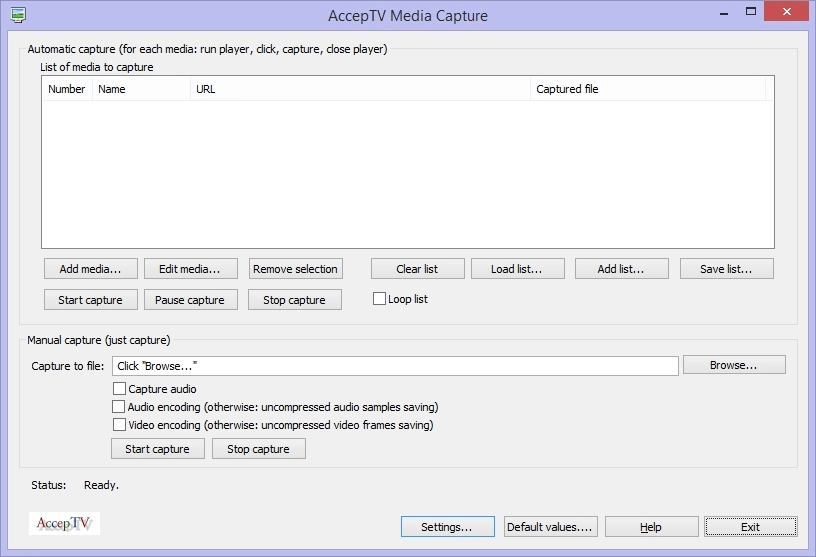Click the Edit media button

pos(190,269)
